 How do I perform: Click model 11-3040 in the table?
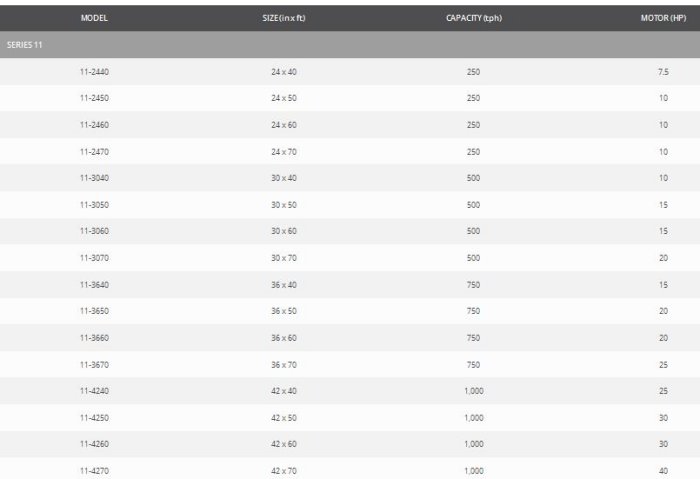94,178
